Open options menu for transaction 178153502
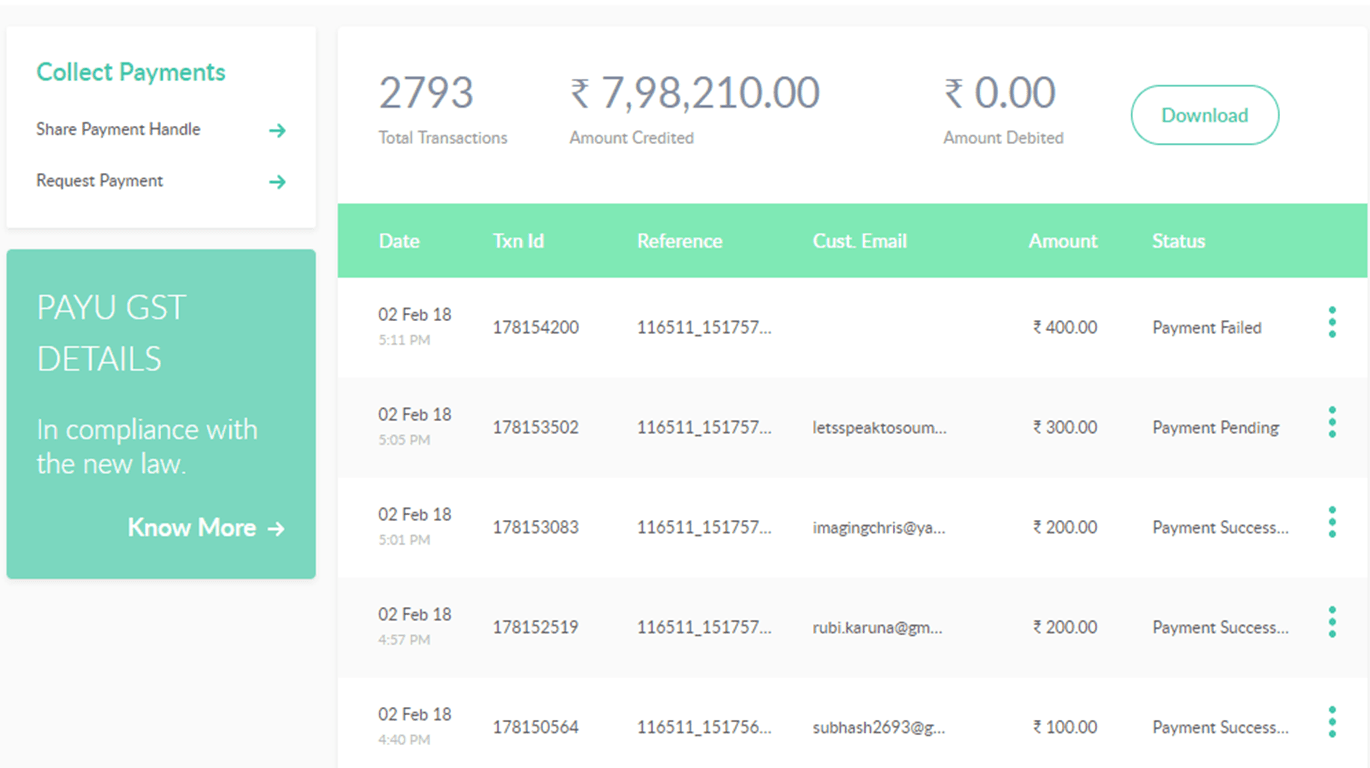The height and width of the screenshot is (768, 1370). (x=1331, y=422)
